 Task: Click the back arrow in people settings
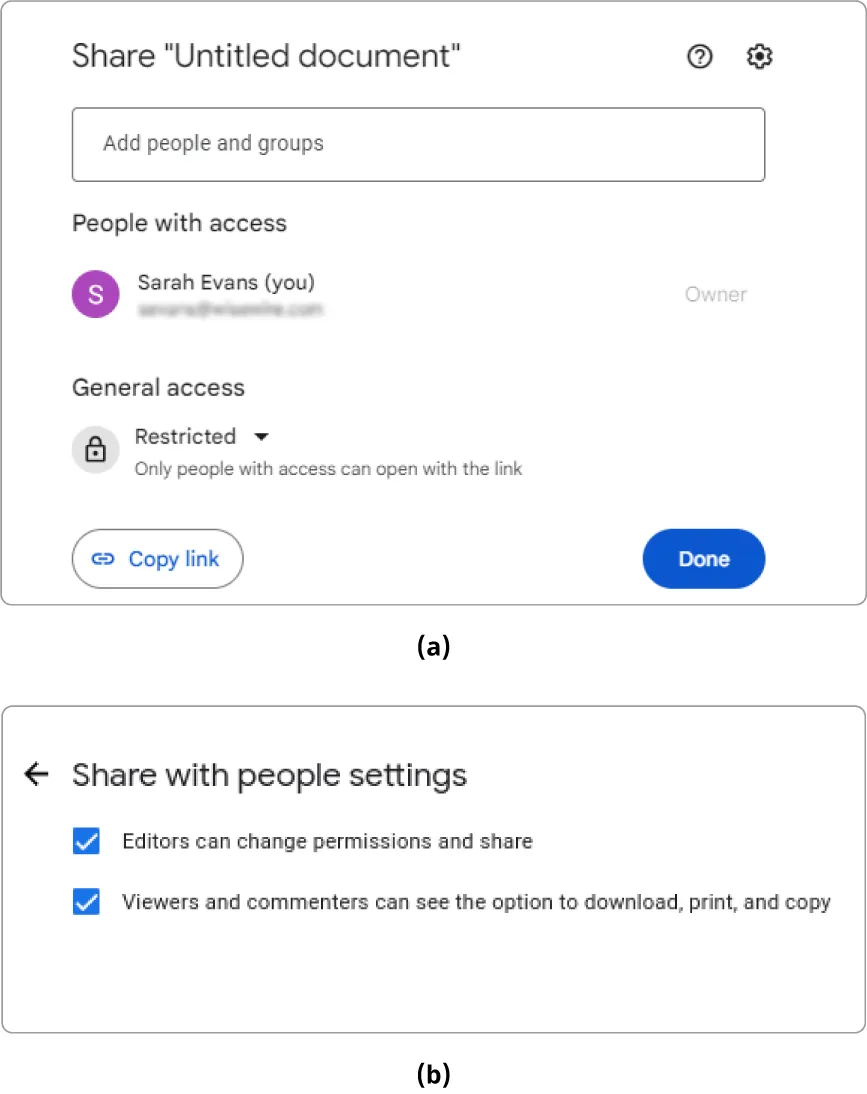36,774
